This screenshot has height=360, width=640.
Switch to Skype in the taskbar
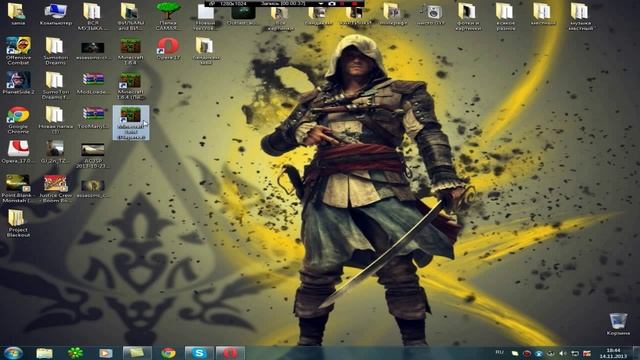click(199, 353)
